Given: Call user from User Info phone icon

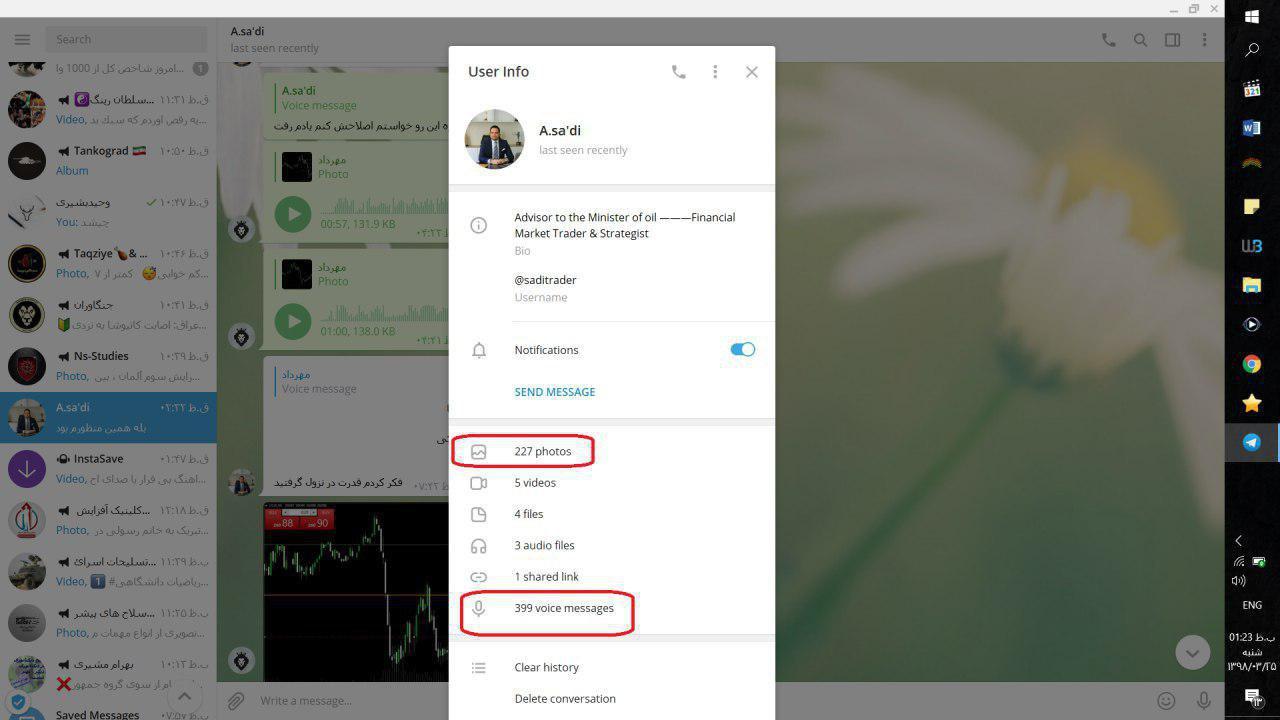Looking at the screenshot, I should pyautogui.click(x=678, y=72).
